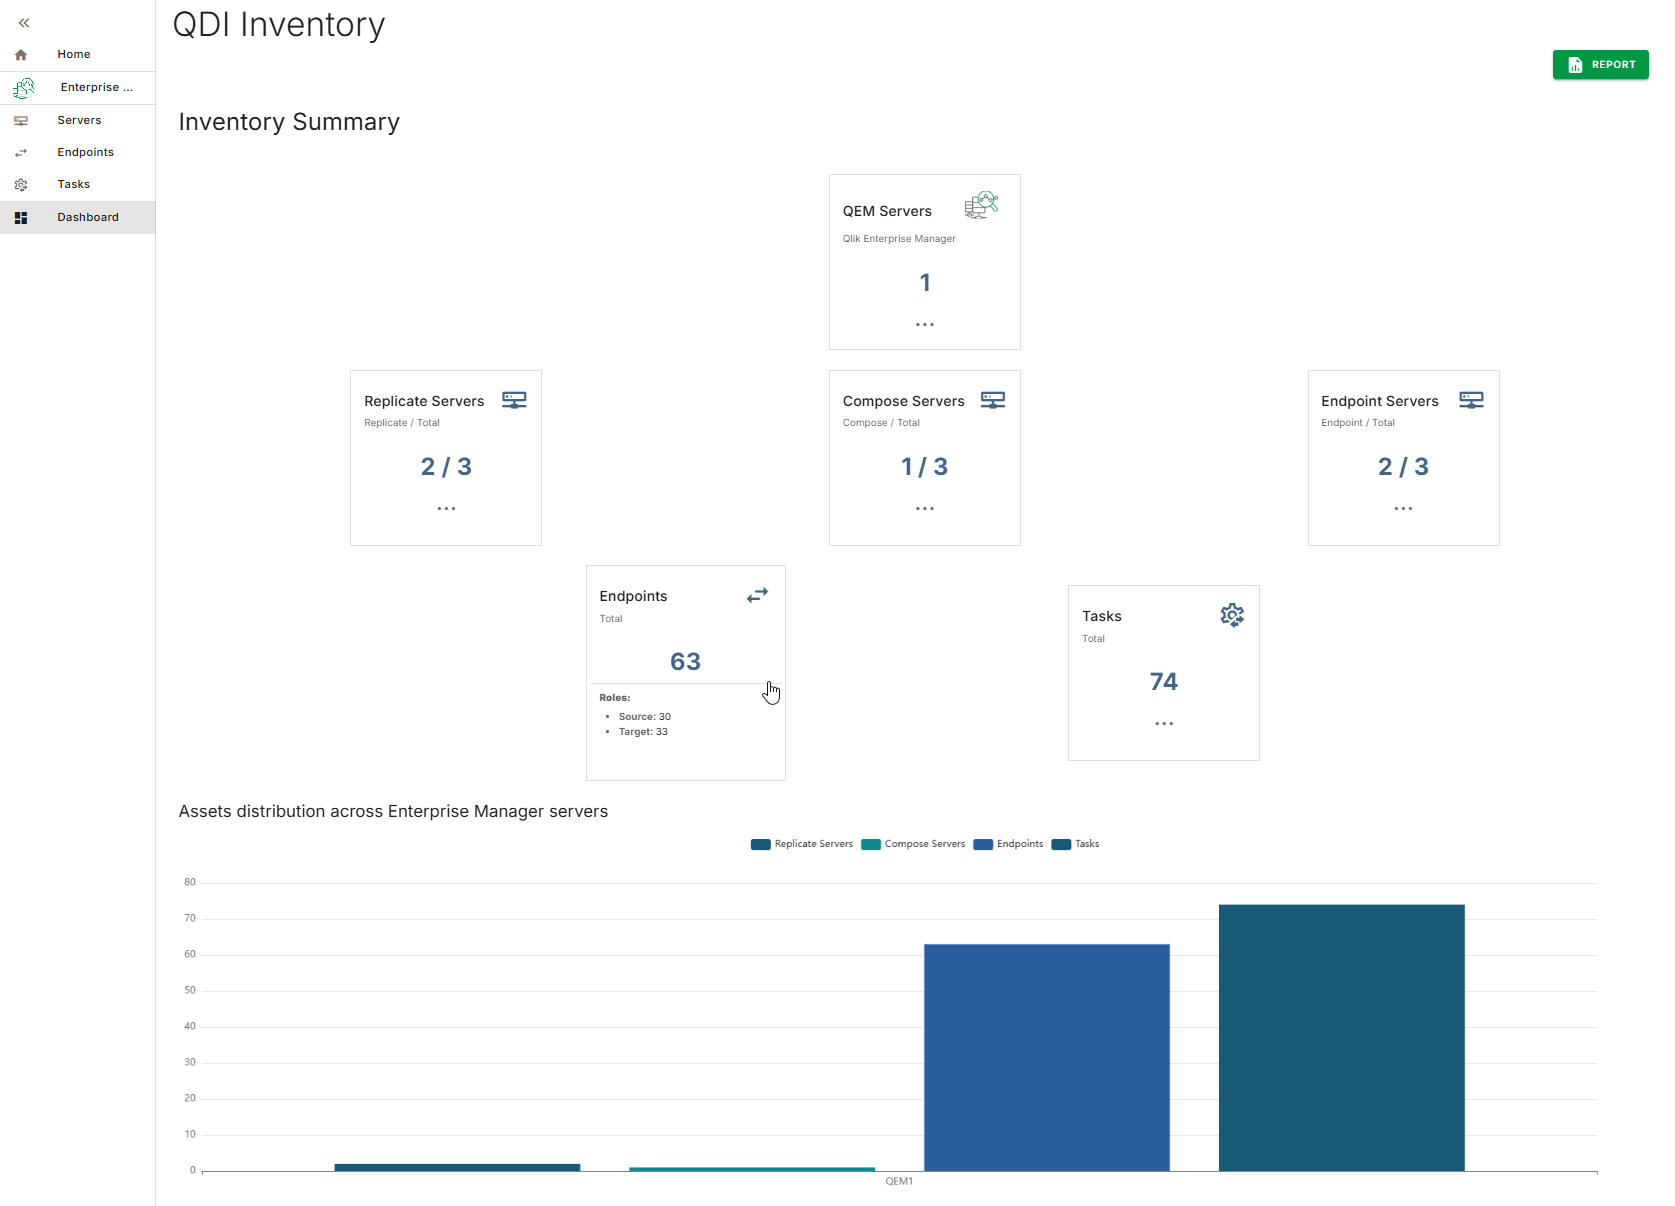Open the ellipsis menu on Tasks card

click(x=1163, y=722)
